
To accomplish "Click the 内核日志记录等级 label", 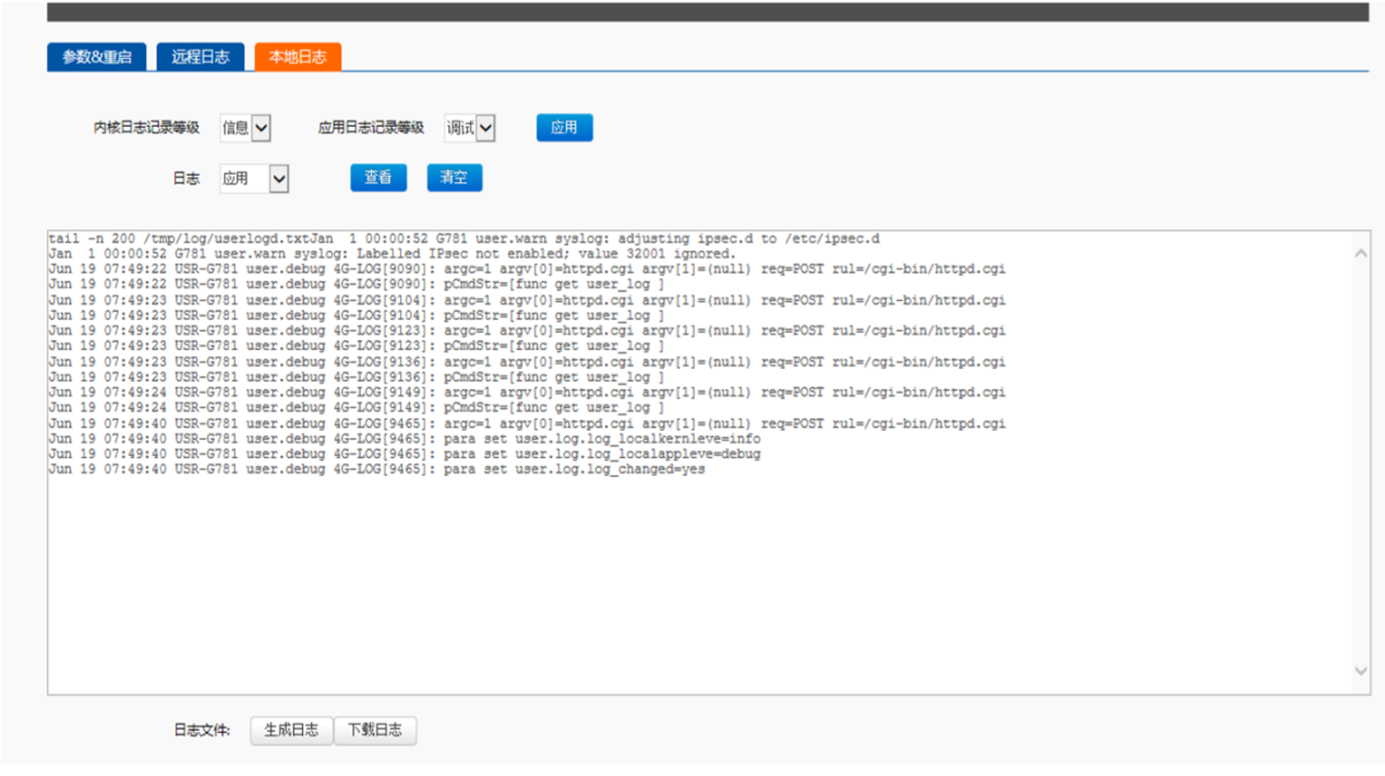I will 147,128.
